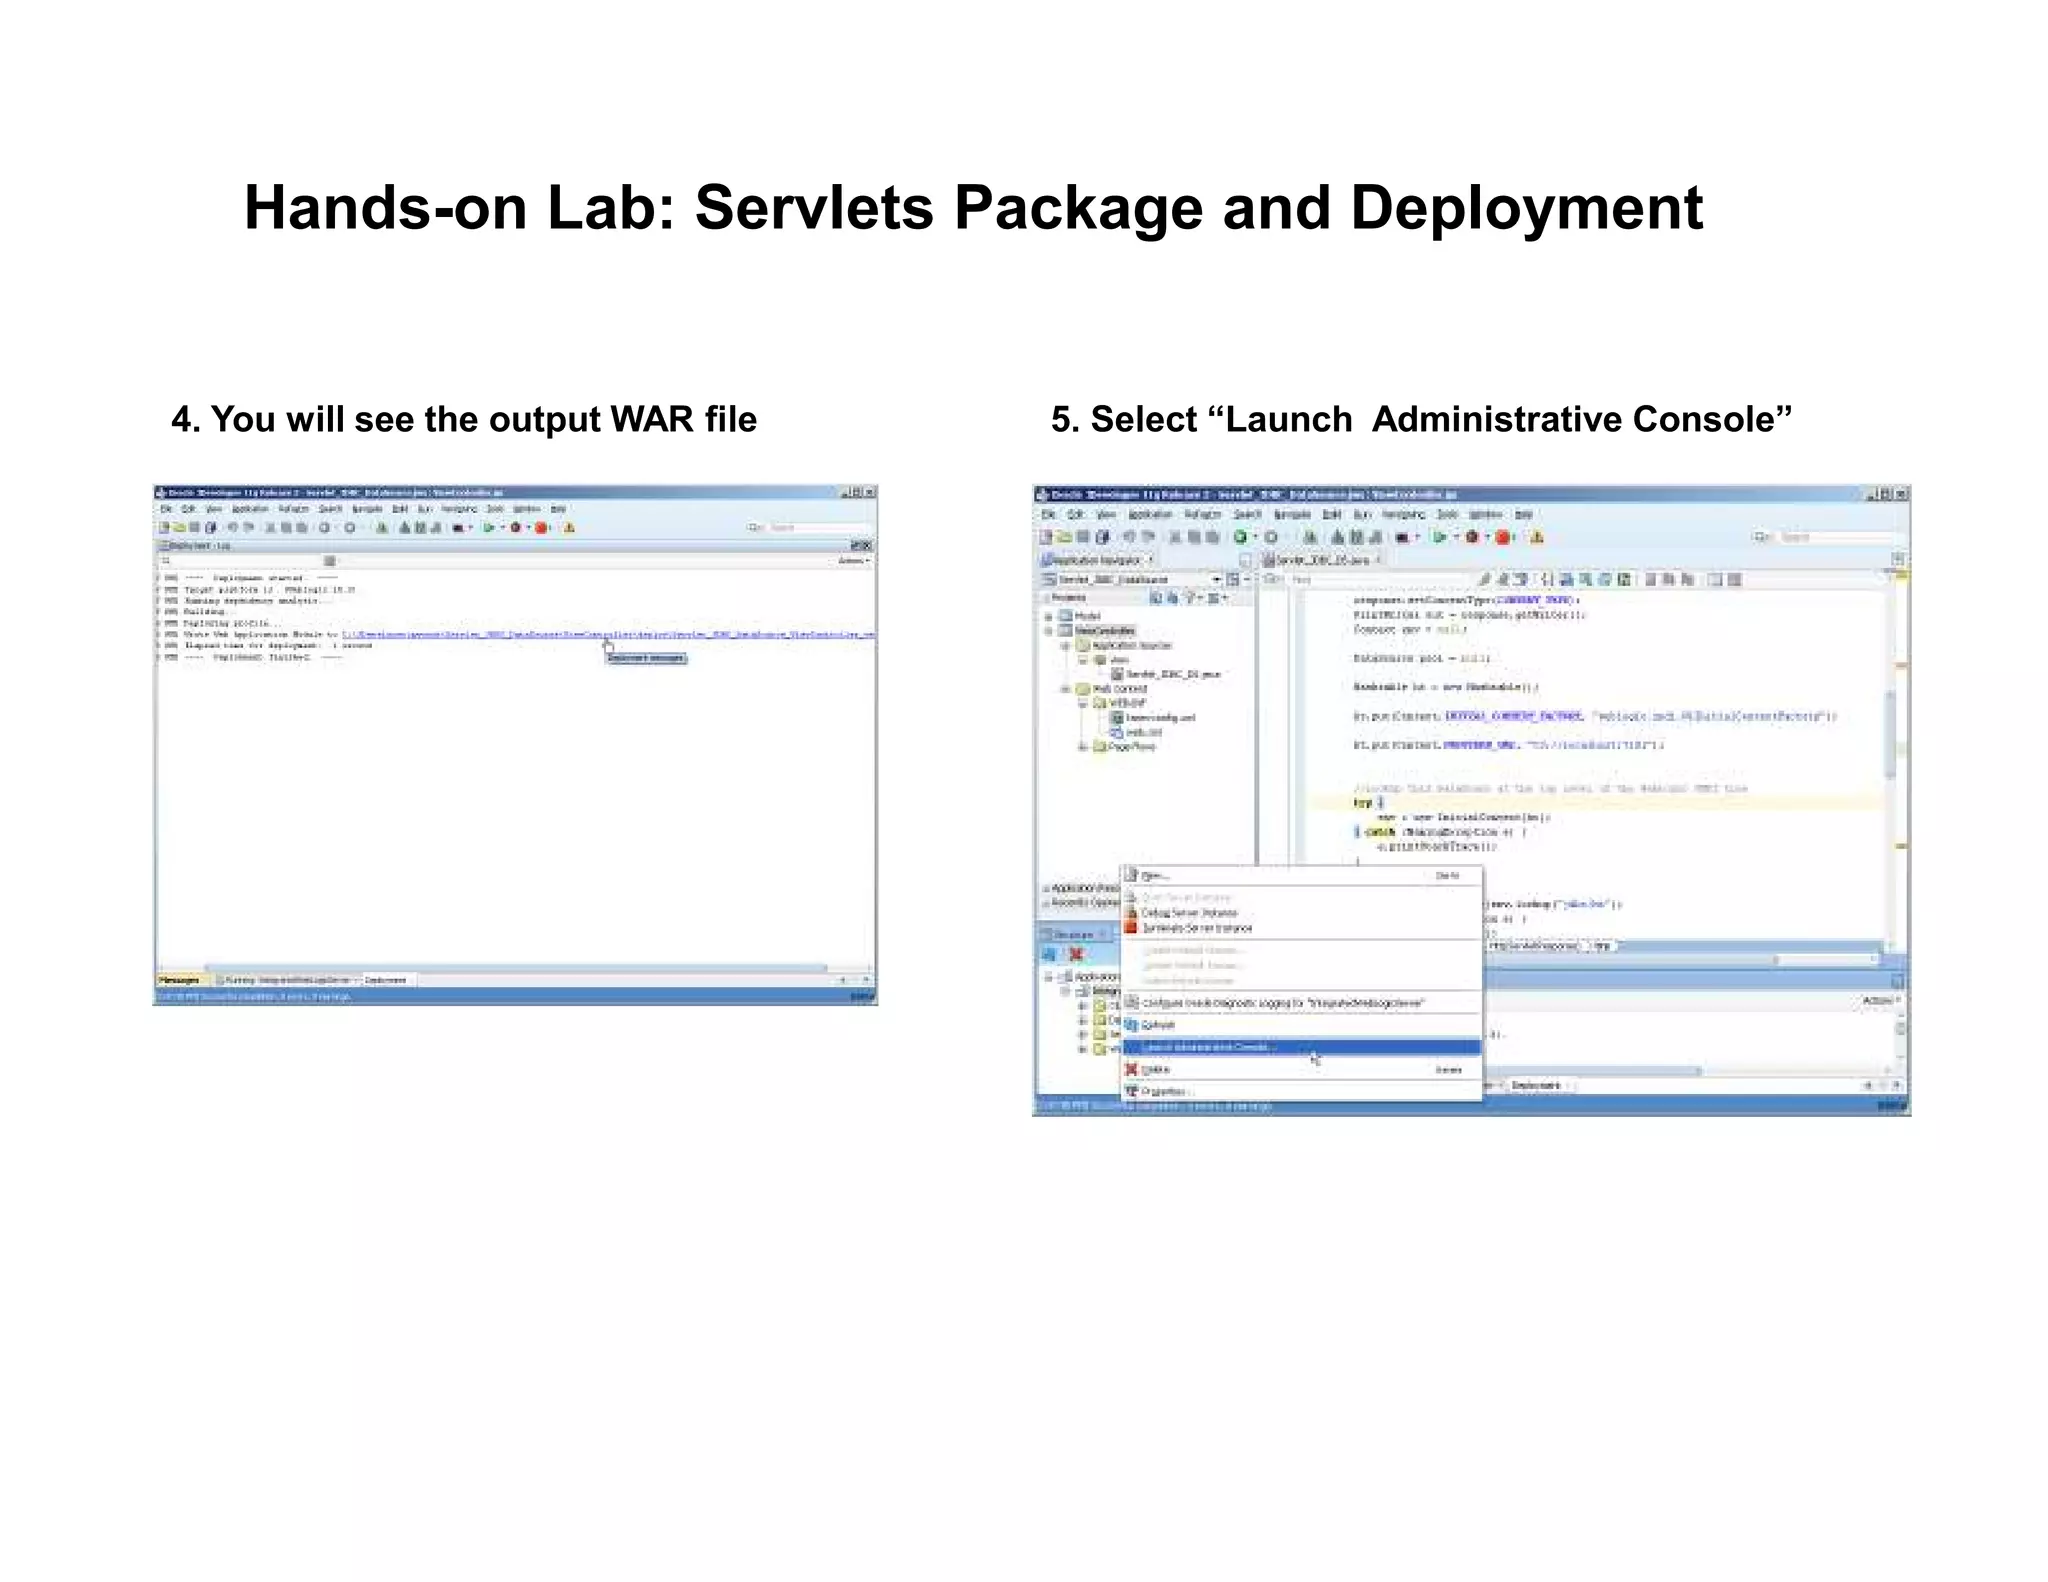Click red Terminate icon in right window toolbar
This screenshot has width=2048, height=1582.
pyautogui.click(x=1503, y=537)
